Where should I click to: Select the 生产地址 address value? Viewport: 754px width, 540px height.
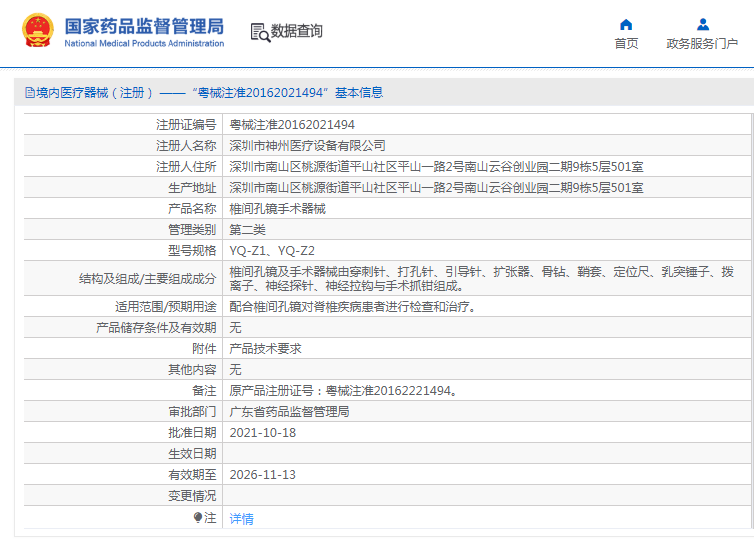point(436,188)
